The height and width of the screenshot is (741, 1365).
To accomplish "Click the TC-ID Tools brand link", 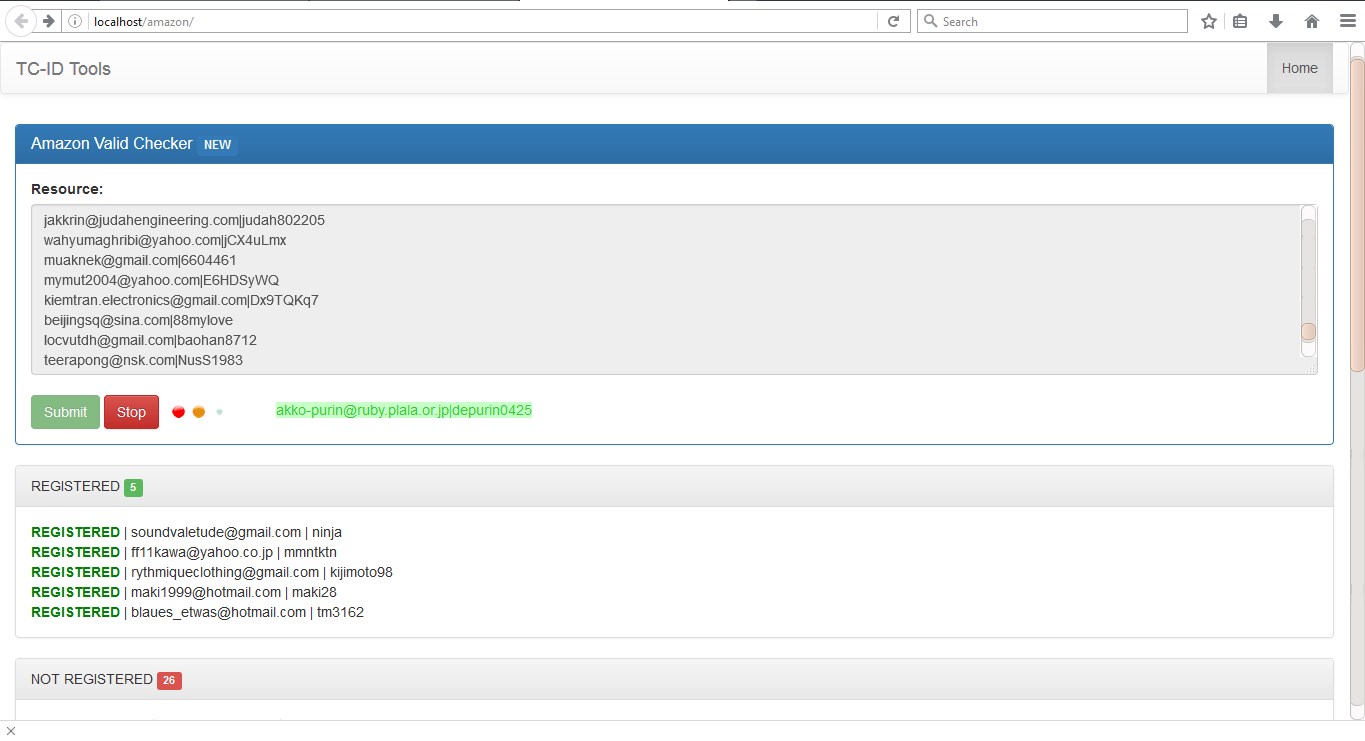I will [63, 68].
